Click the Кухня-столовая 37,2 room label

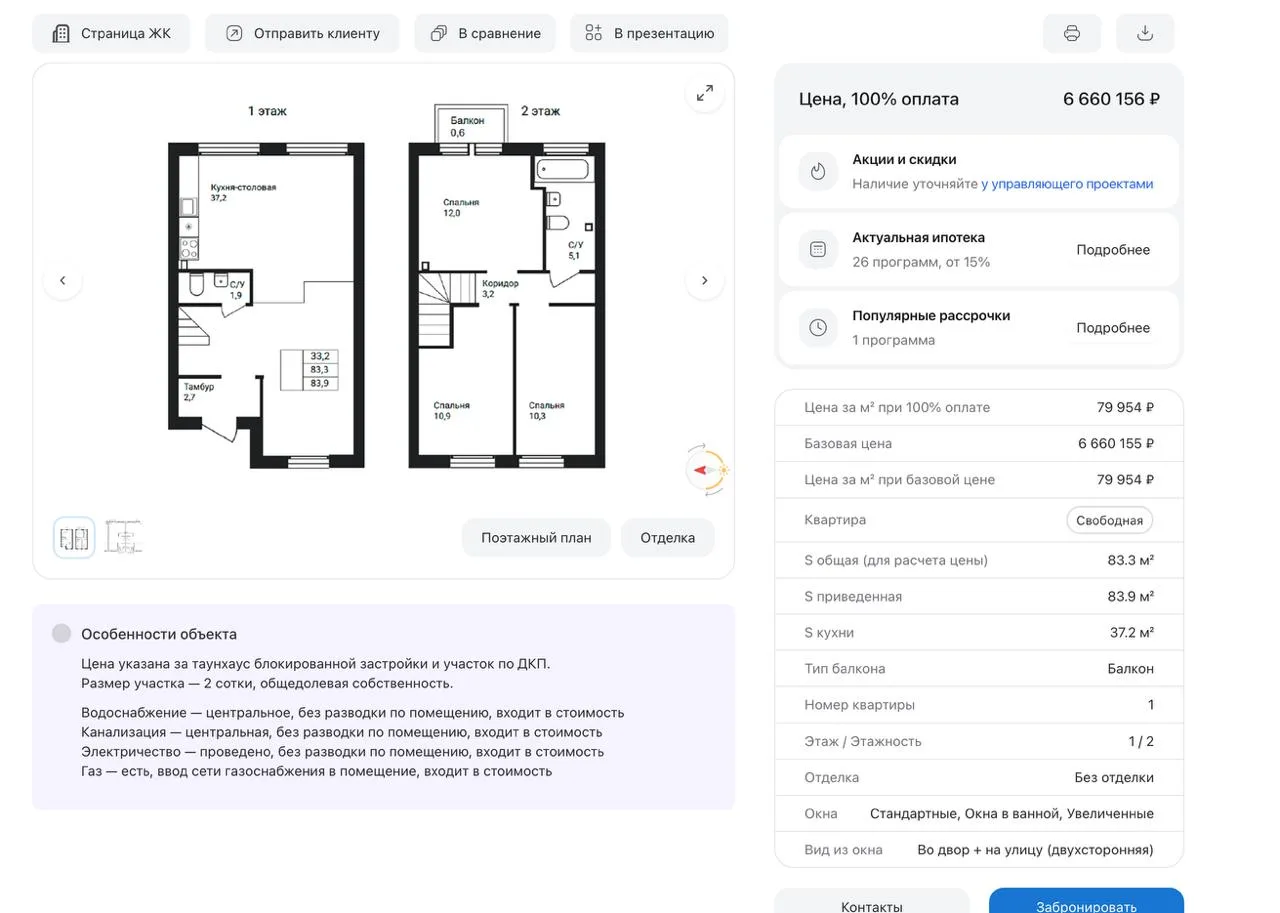pos(243,192)
